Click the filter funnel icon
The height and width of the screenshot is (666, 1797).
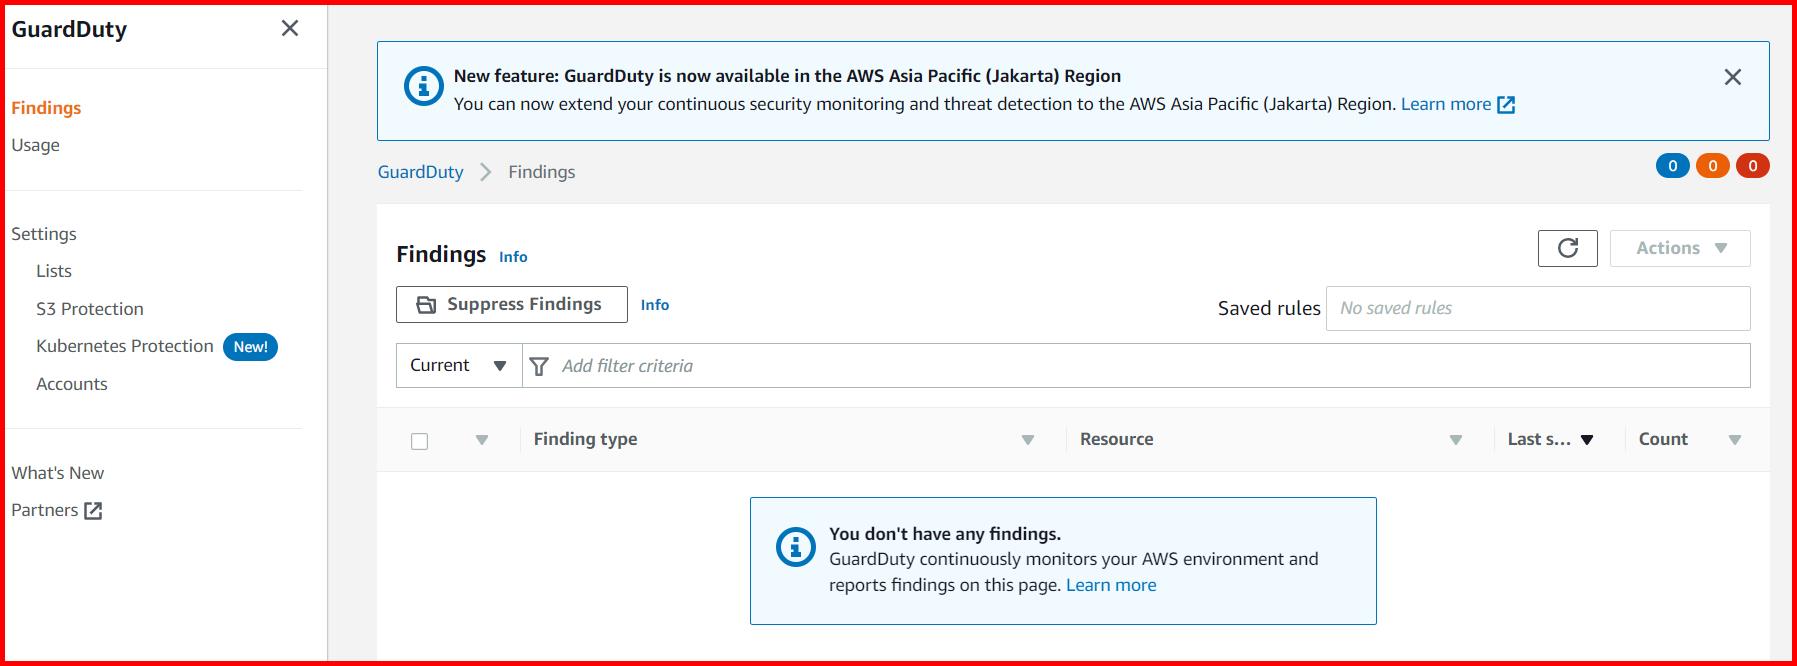pos(539,366)
